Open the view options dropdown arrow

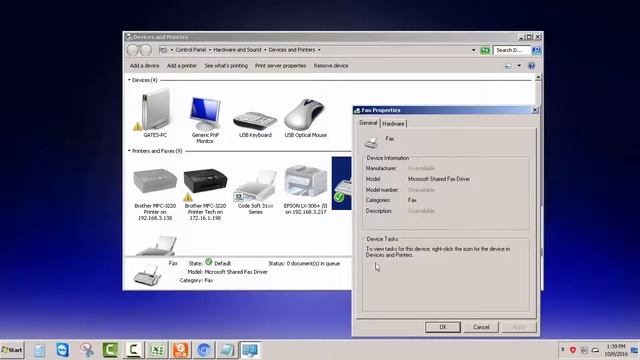pyautogui.click(x=519, y=66)
